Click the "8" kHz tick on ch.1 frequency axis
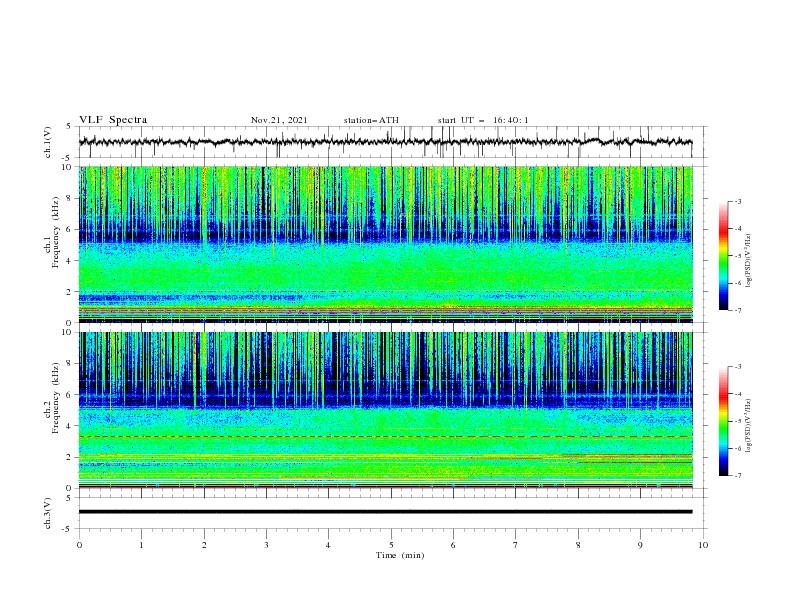 click(x=70, y=198)
